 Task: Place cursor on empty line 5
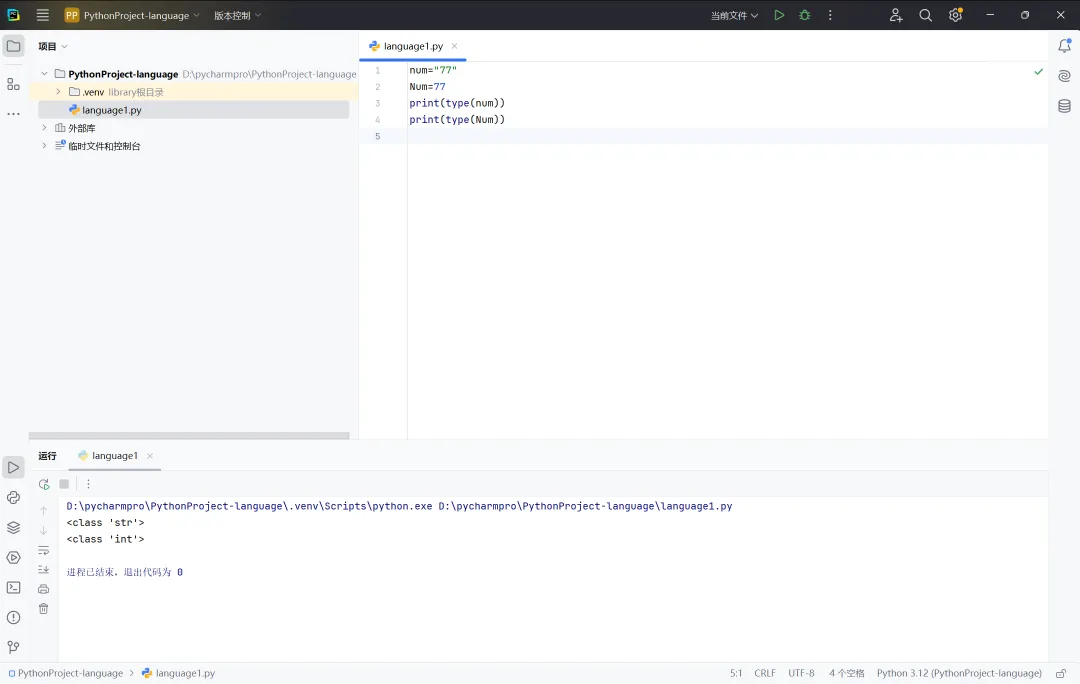[x=727, y=136]
